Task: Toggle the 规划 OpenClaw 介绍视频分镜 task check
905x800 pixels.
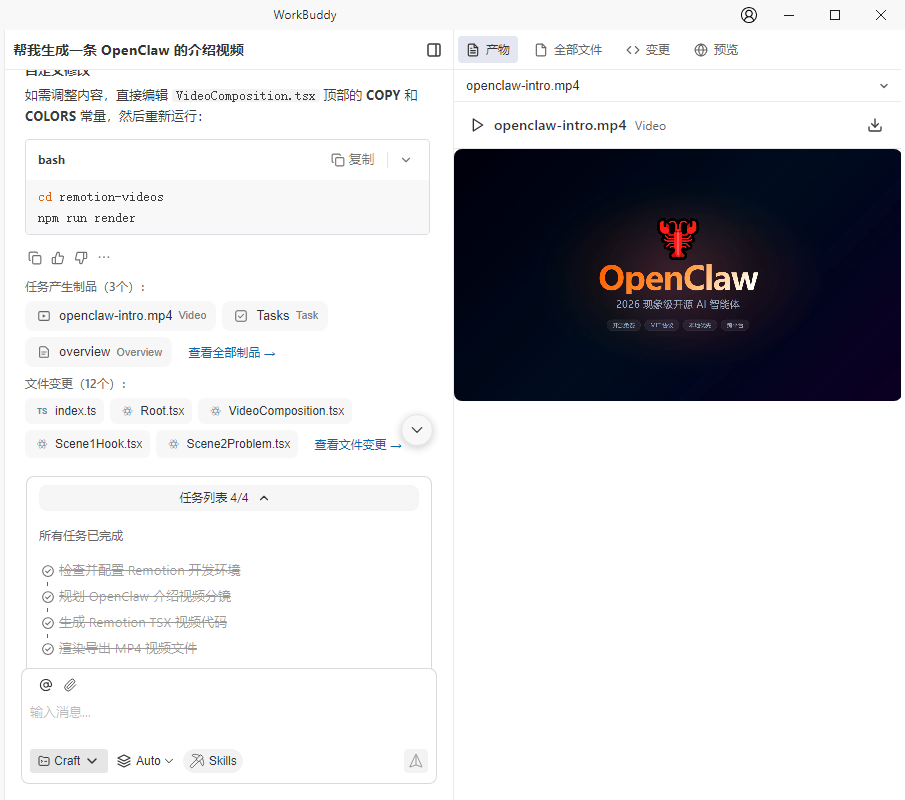Action: pyautogui.click(x=48, y=597)
